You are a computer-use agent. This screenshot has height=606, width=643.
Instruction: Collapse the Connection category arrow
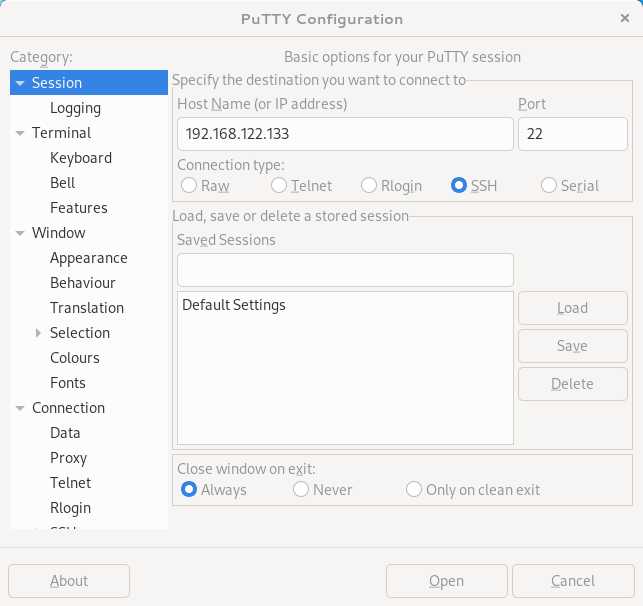20,408
